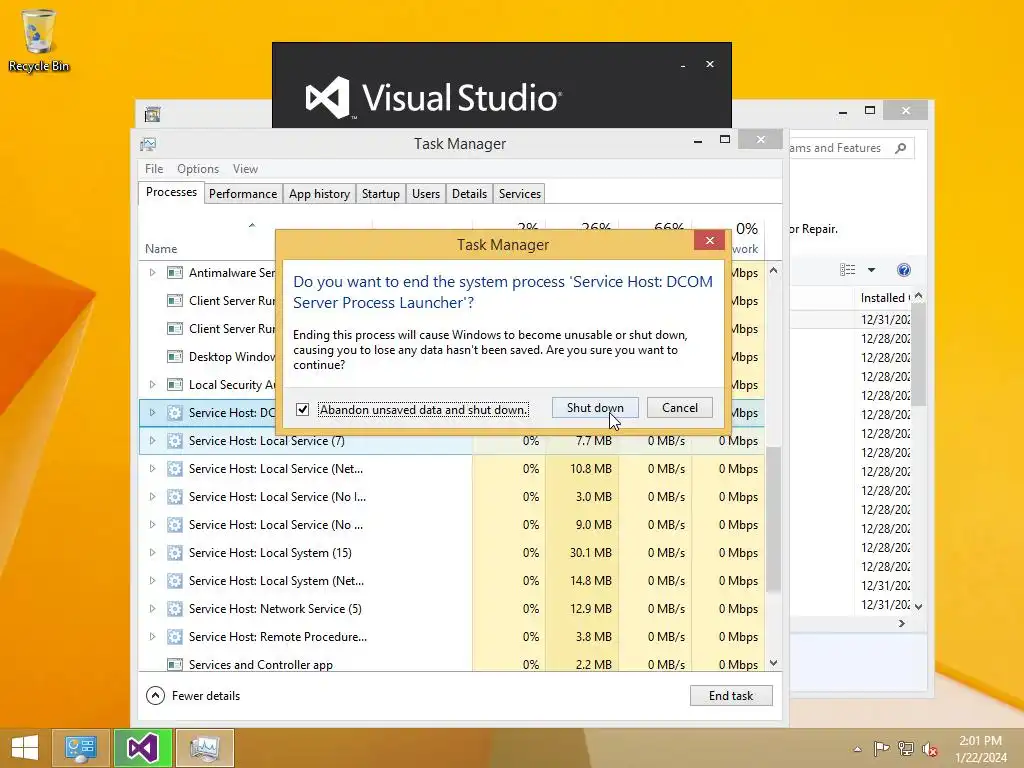Open the Options menu

point(198,168)
